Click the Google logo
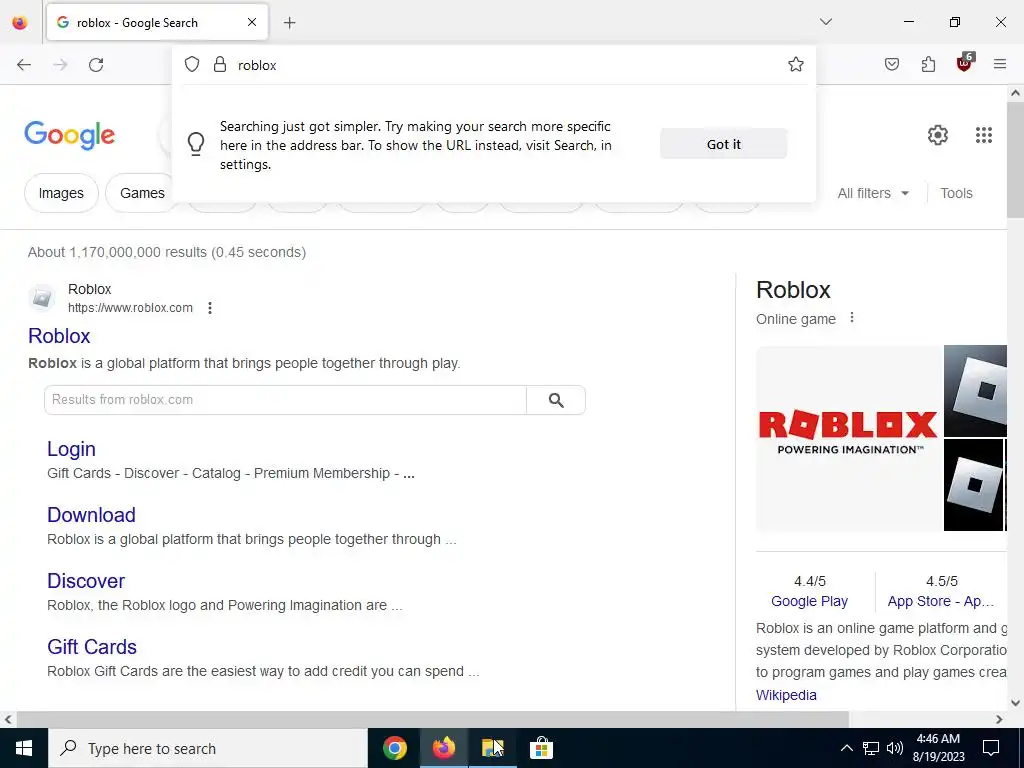Viewport: 1024px width, 768px height. [x=70, y=135]
